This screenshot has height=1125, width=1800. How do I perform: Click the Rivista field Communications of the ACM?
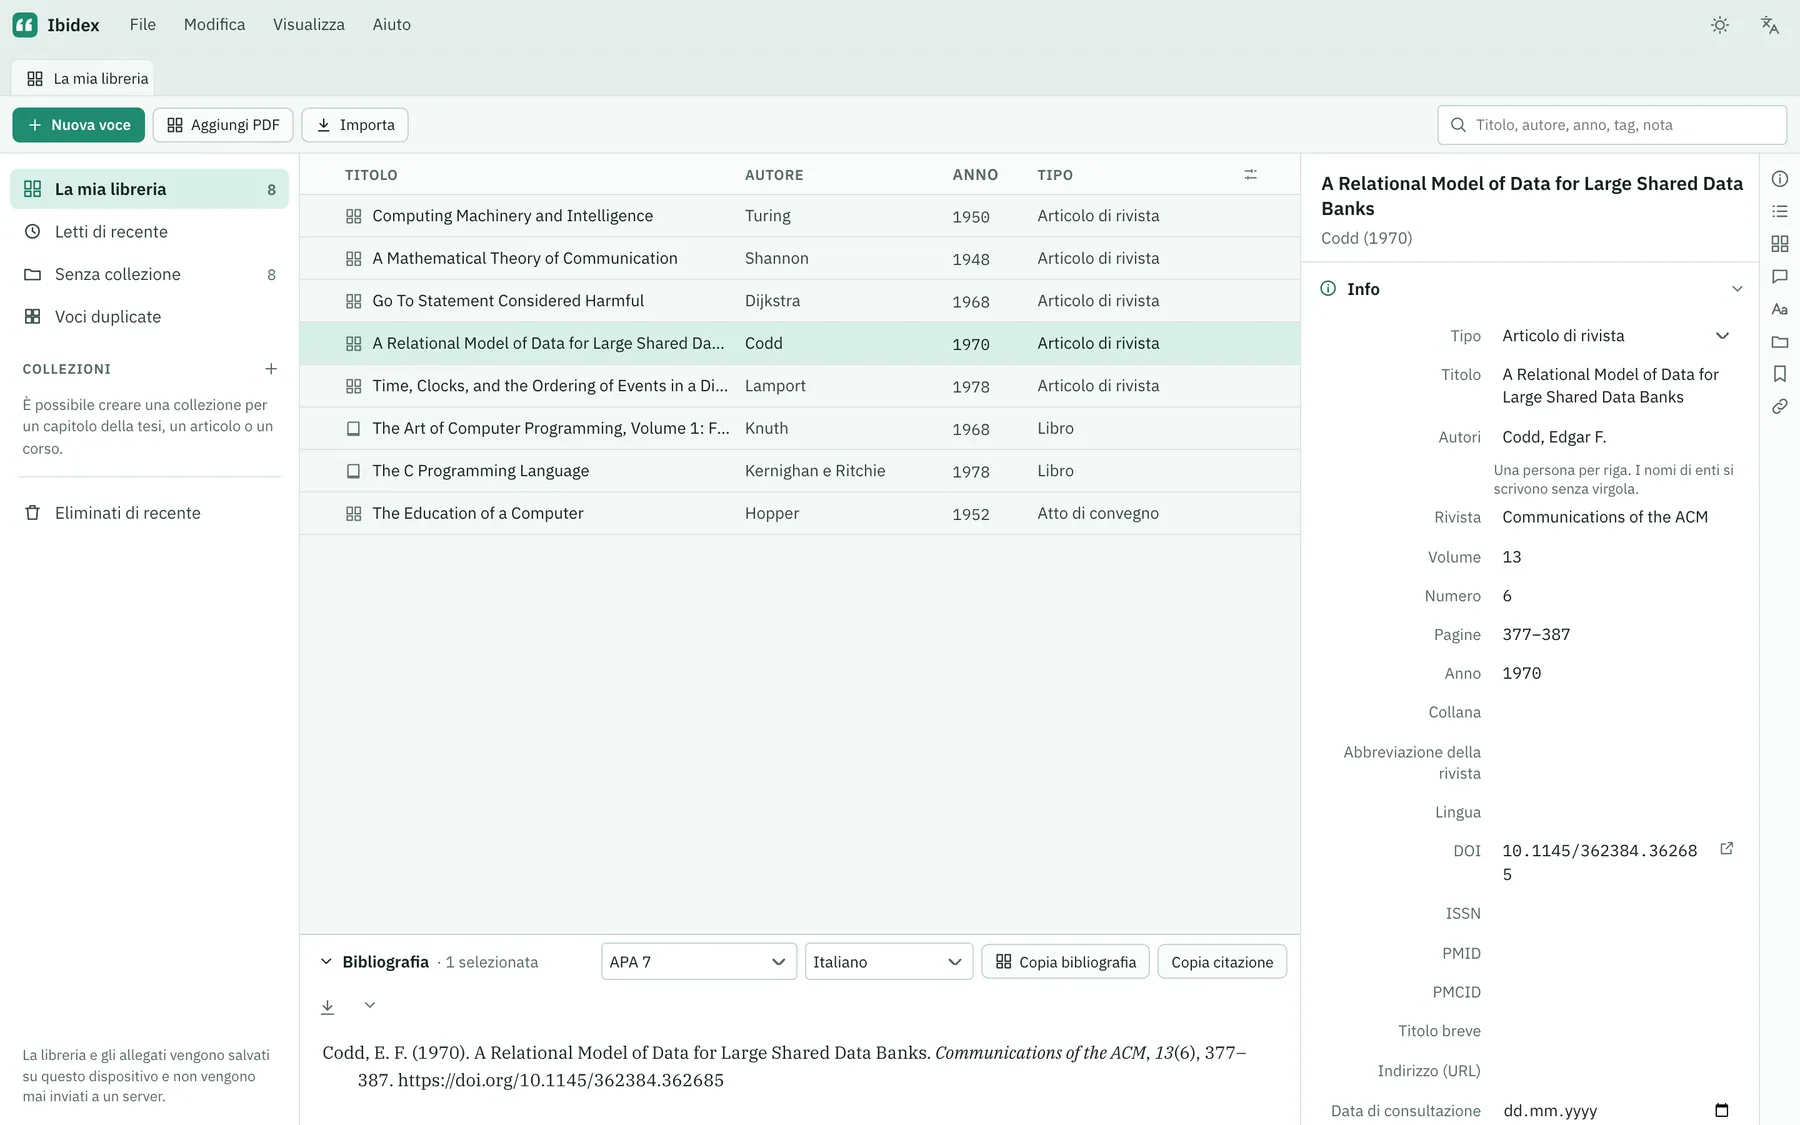coord(1616,517)
